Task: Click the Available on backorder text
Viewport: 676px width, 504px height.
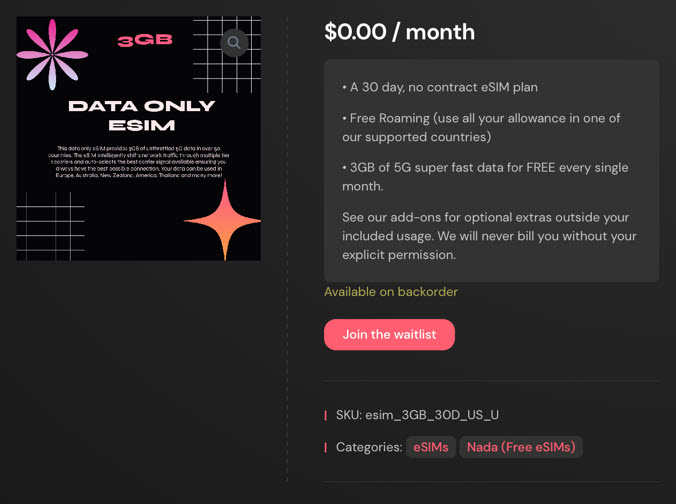Action: point(391,292)
